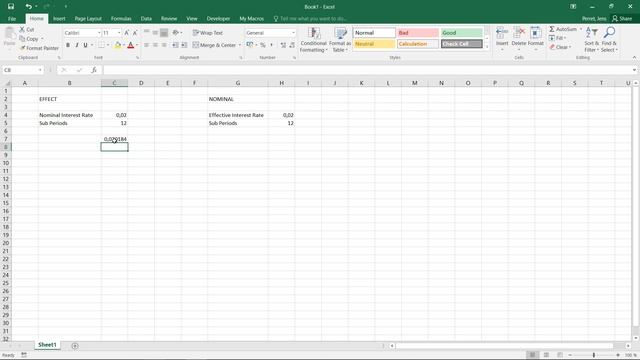Switch to the Data tab
This screenshot has height=360, width=640.
click(x=146, y=19)
